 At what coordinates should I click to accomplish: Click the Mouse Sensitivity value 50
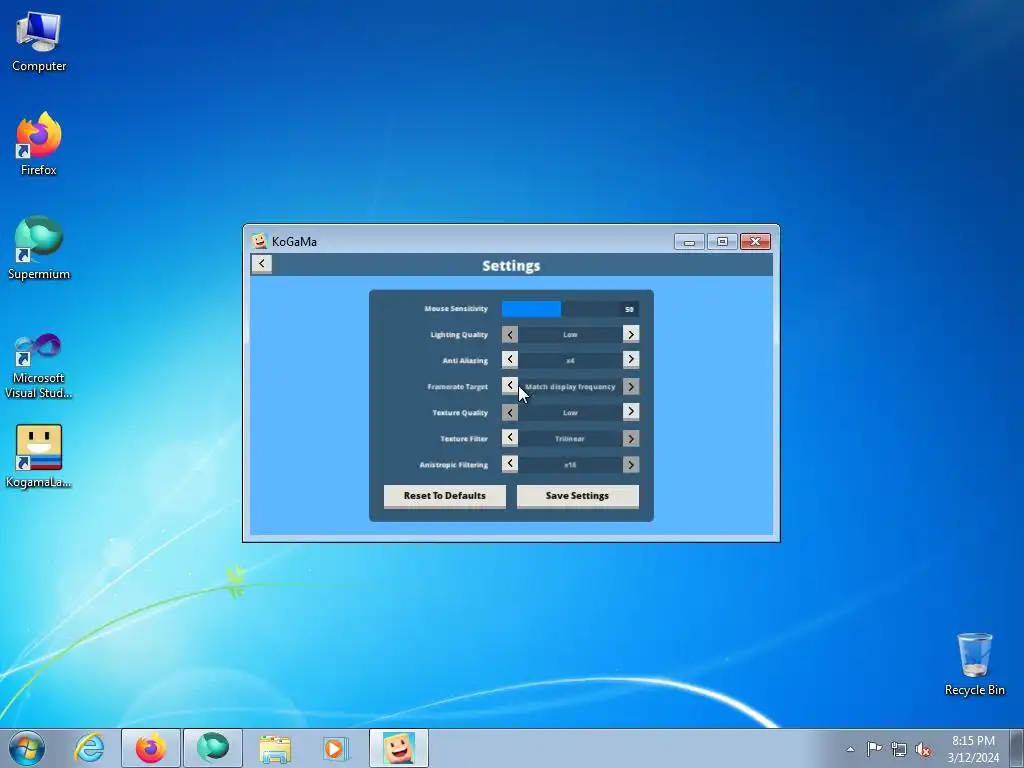tap(629, 309)
